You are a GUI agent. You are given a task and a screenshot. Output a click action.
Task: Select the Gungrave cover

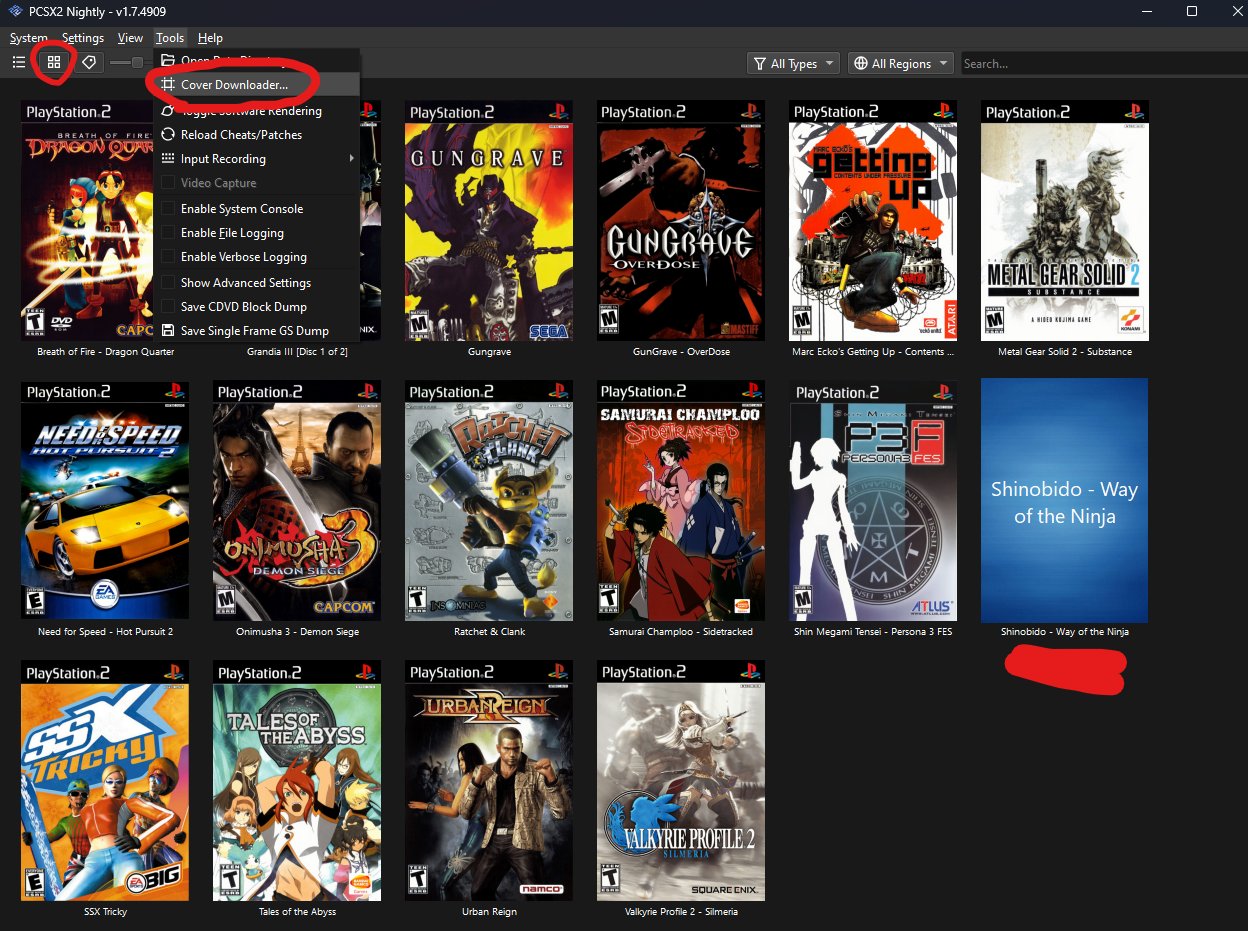coord(489,221)
